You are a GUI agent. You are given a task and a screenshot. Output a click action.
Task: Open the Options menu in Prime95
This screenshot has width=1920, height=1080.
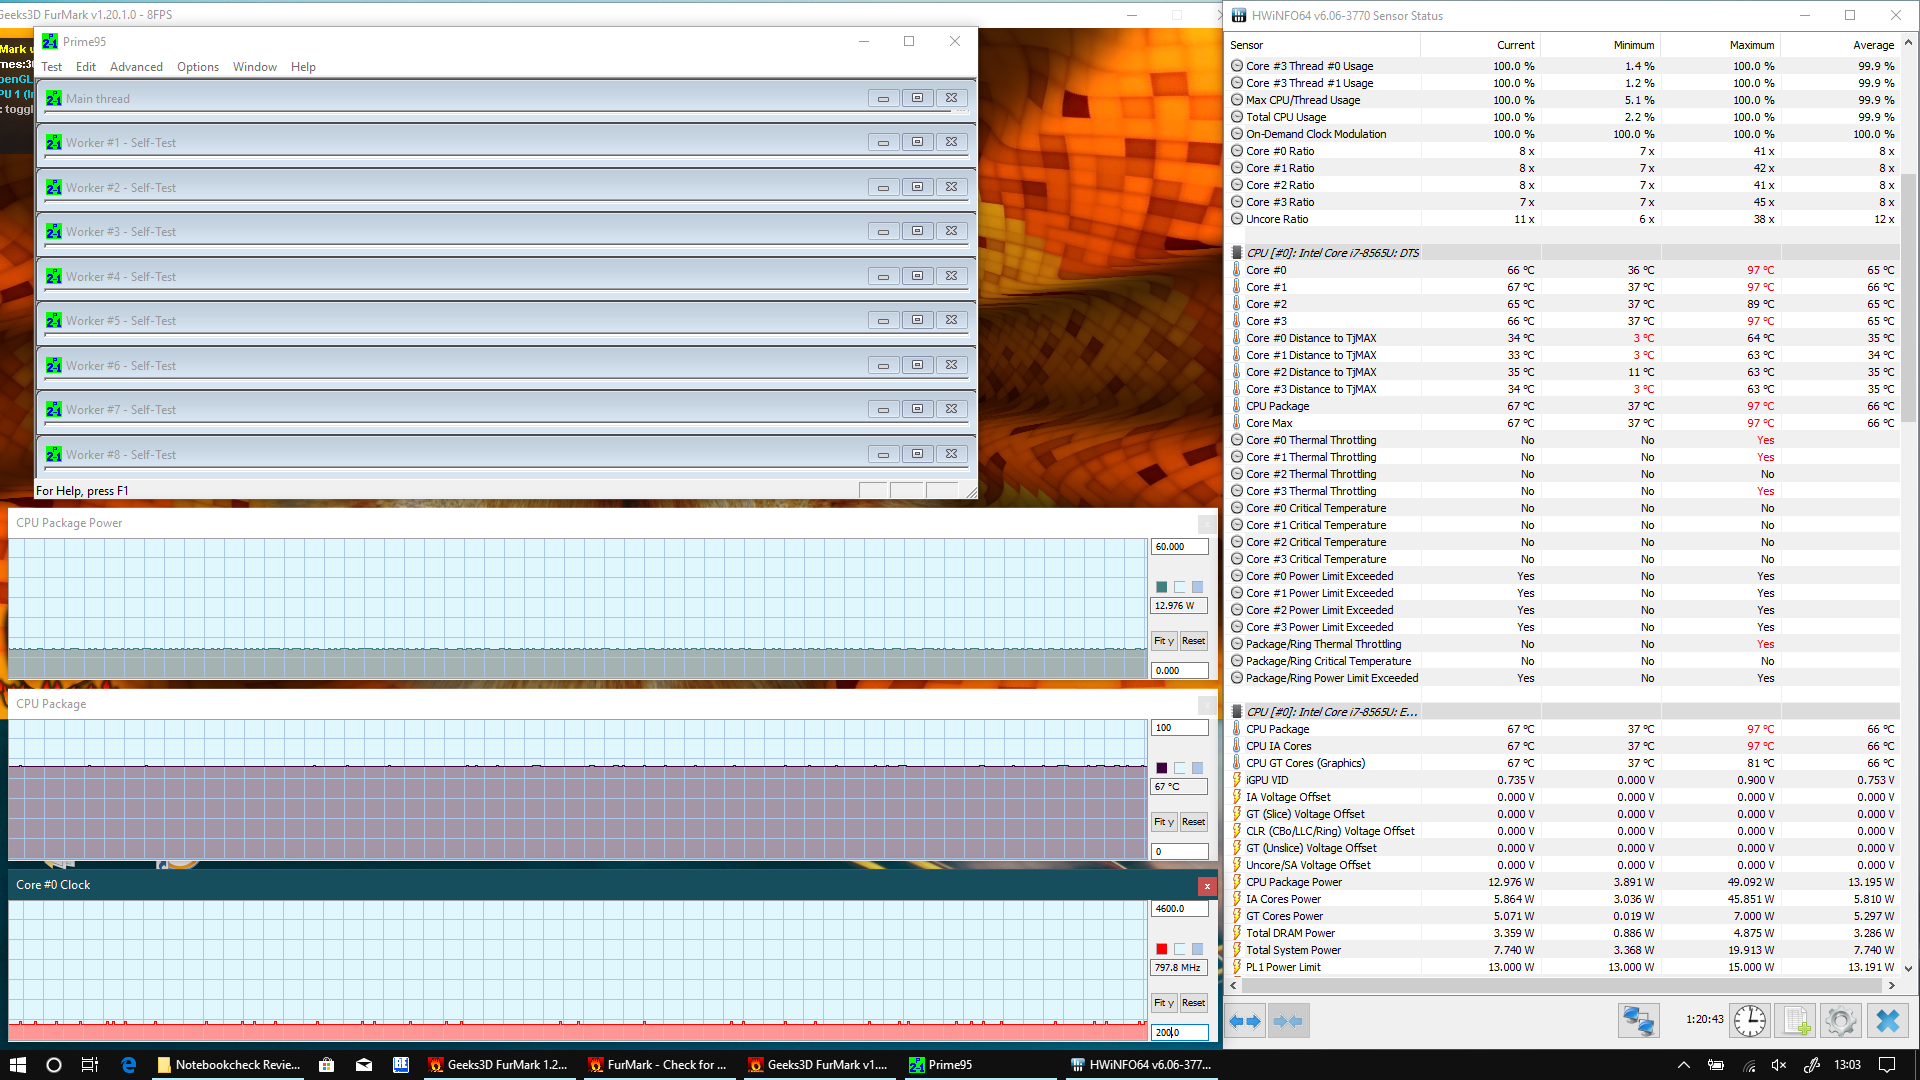click(x=198, y=67)
